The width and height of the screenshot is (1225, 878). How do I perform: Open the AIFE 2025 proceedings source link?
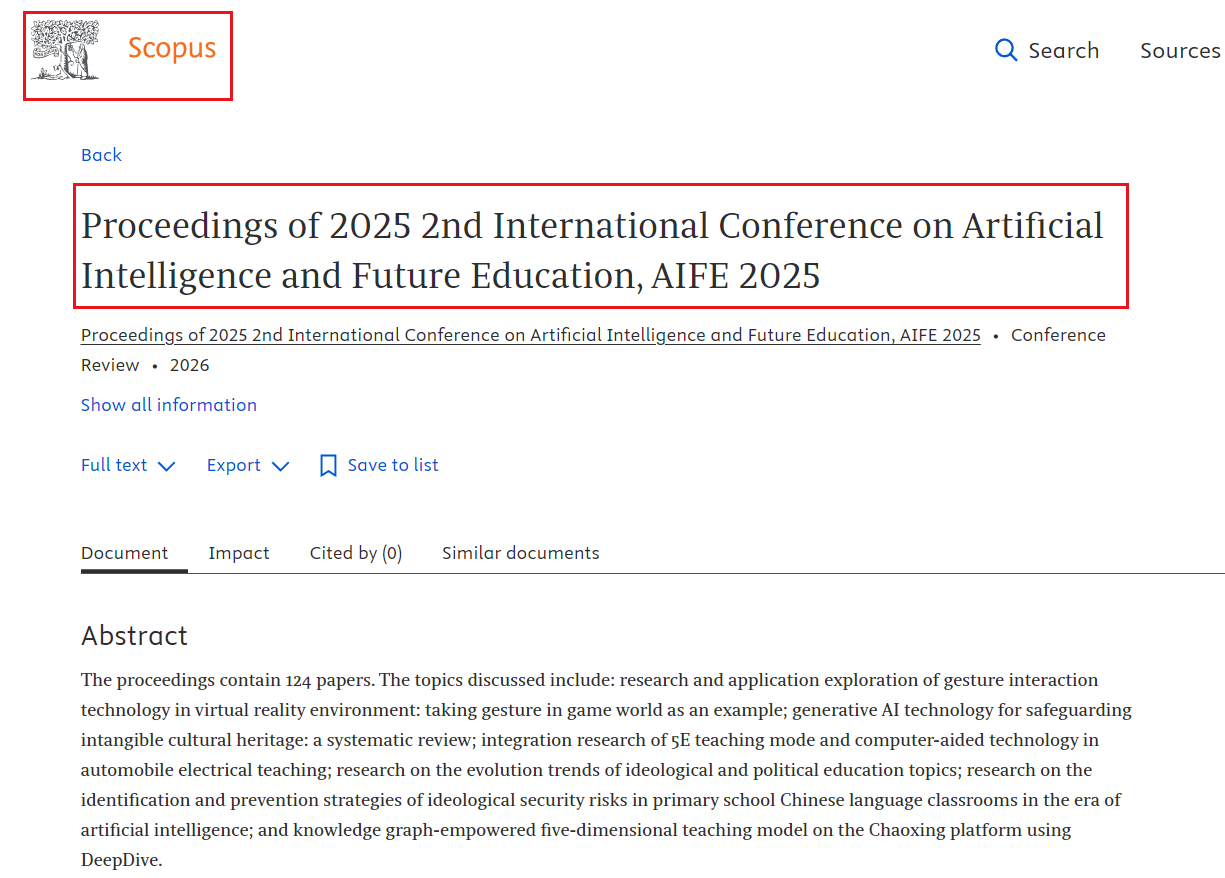[530, 335]
